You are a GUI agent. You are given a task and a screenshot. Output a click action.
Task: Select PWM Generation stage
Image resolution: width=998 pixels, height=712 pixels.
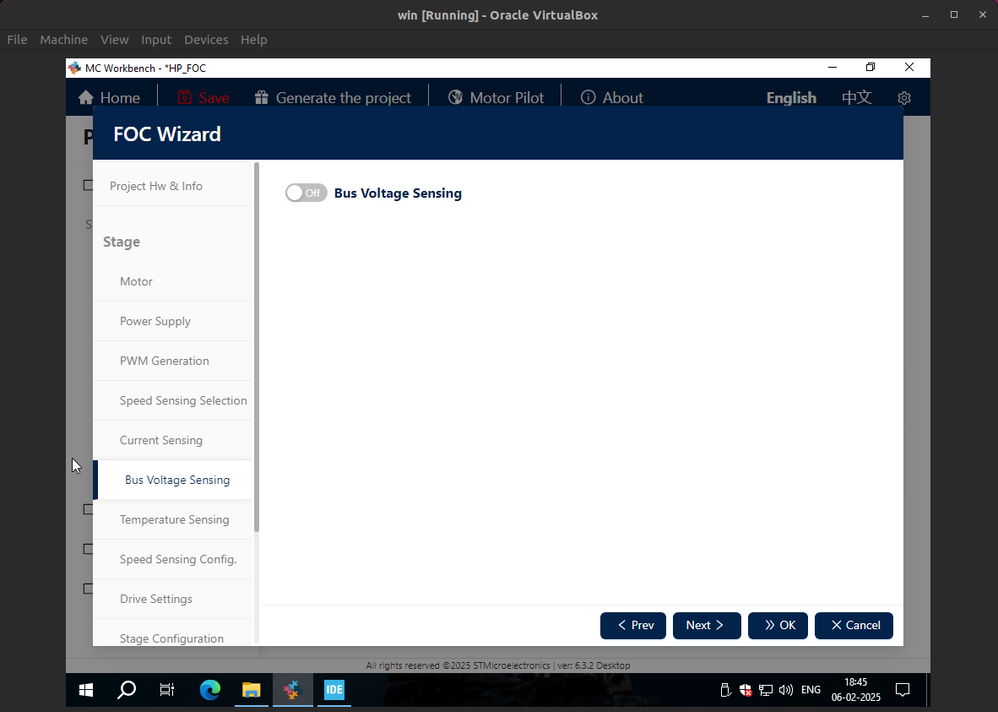(x=172, y=361)
